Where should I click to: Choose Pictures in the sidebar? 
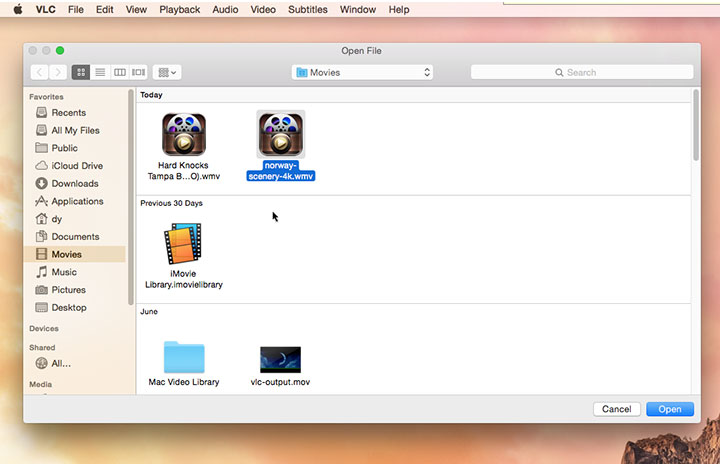(x=68, y=290)
